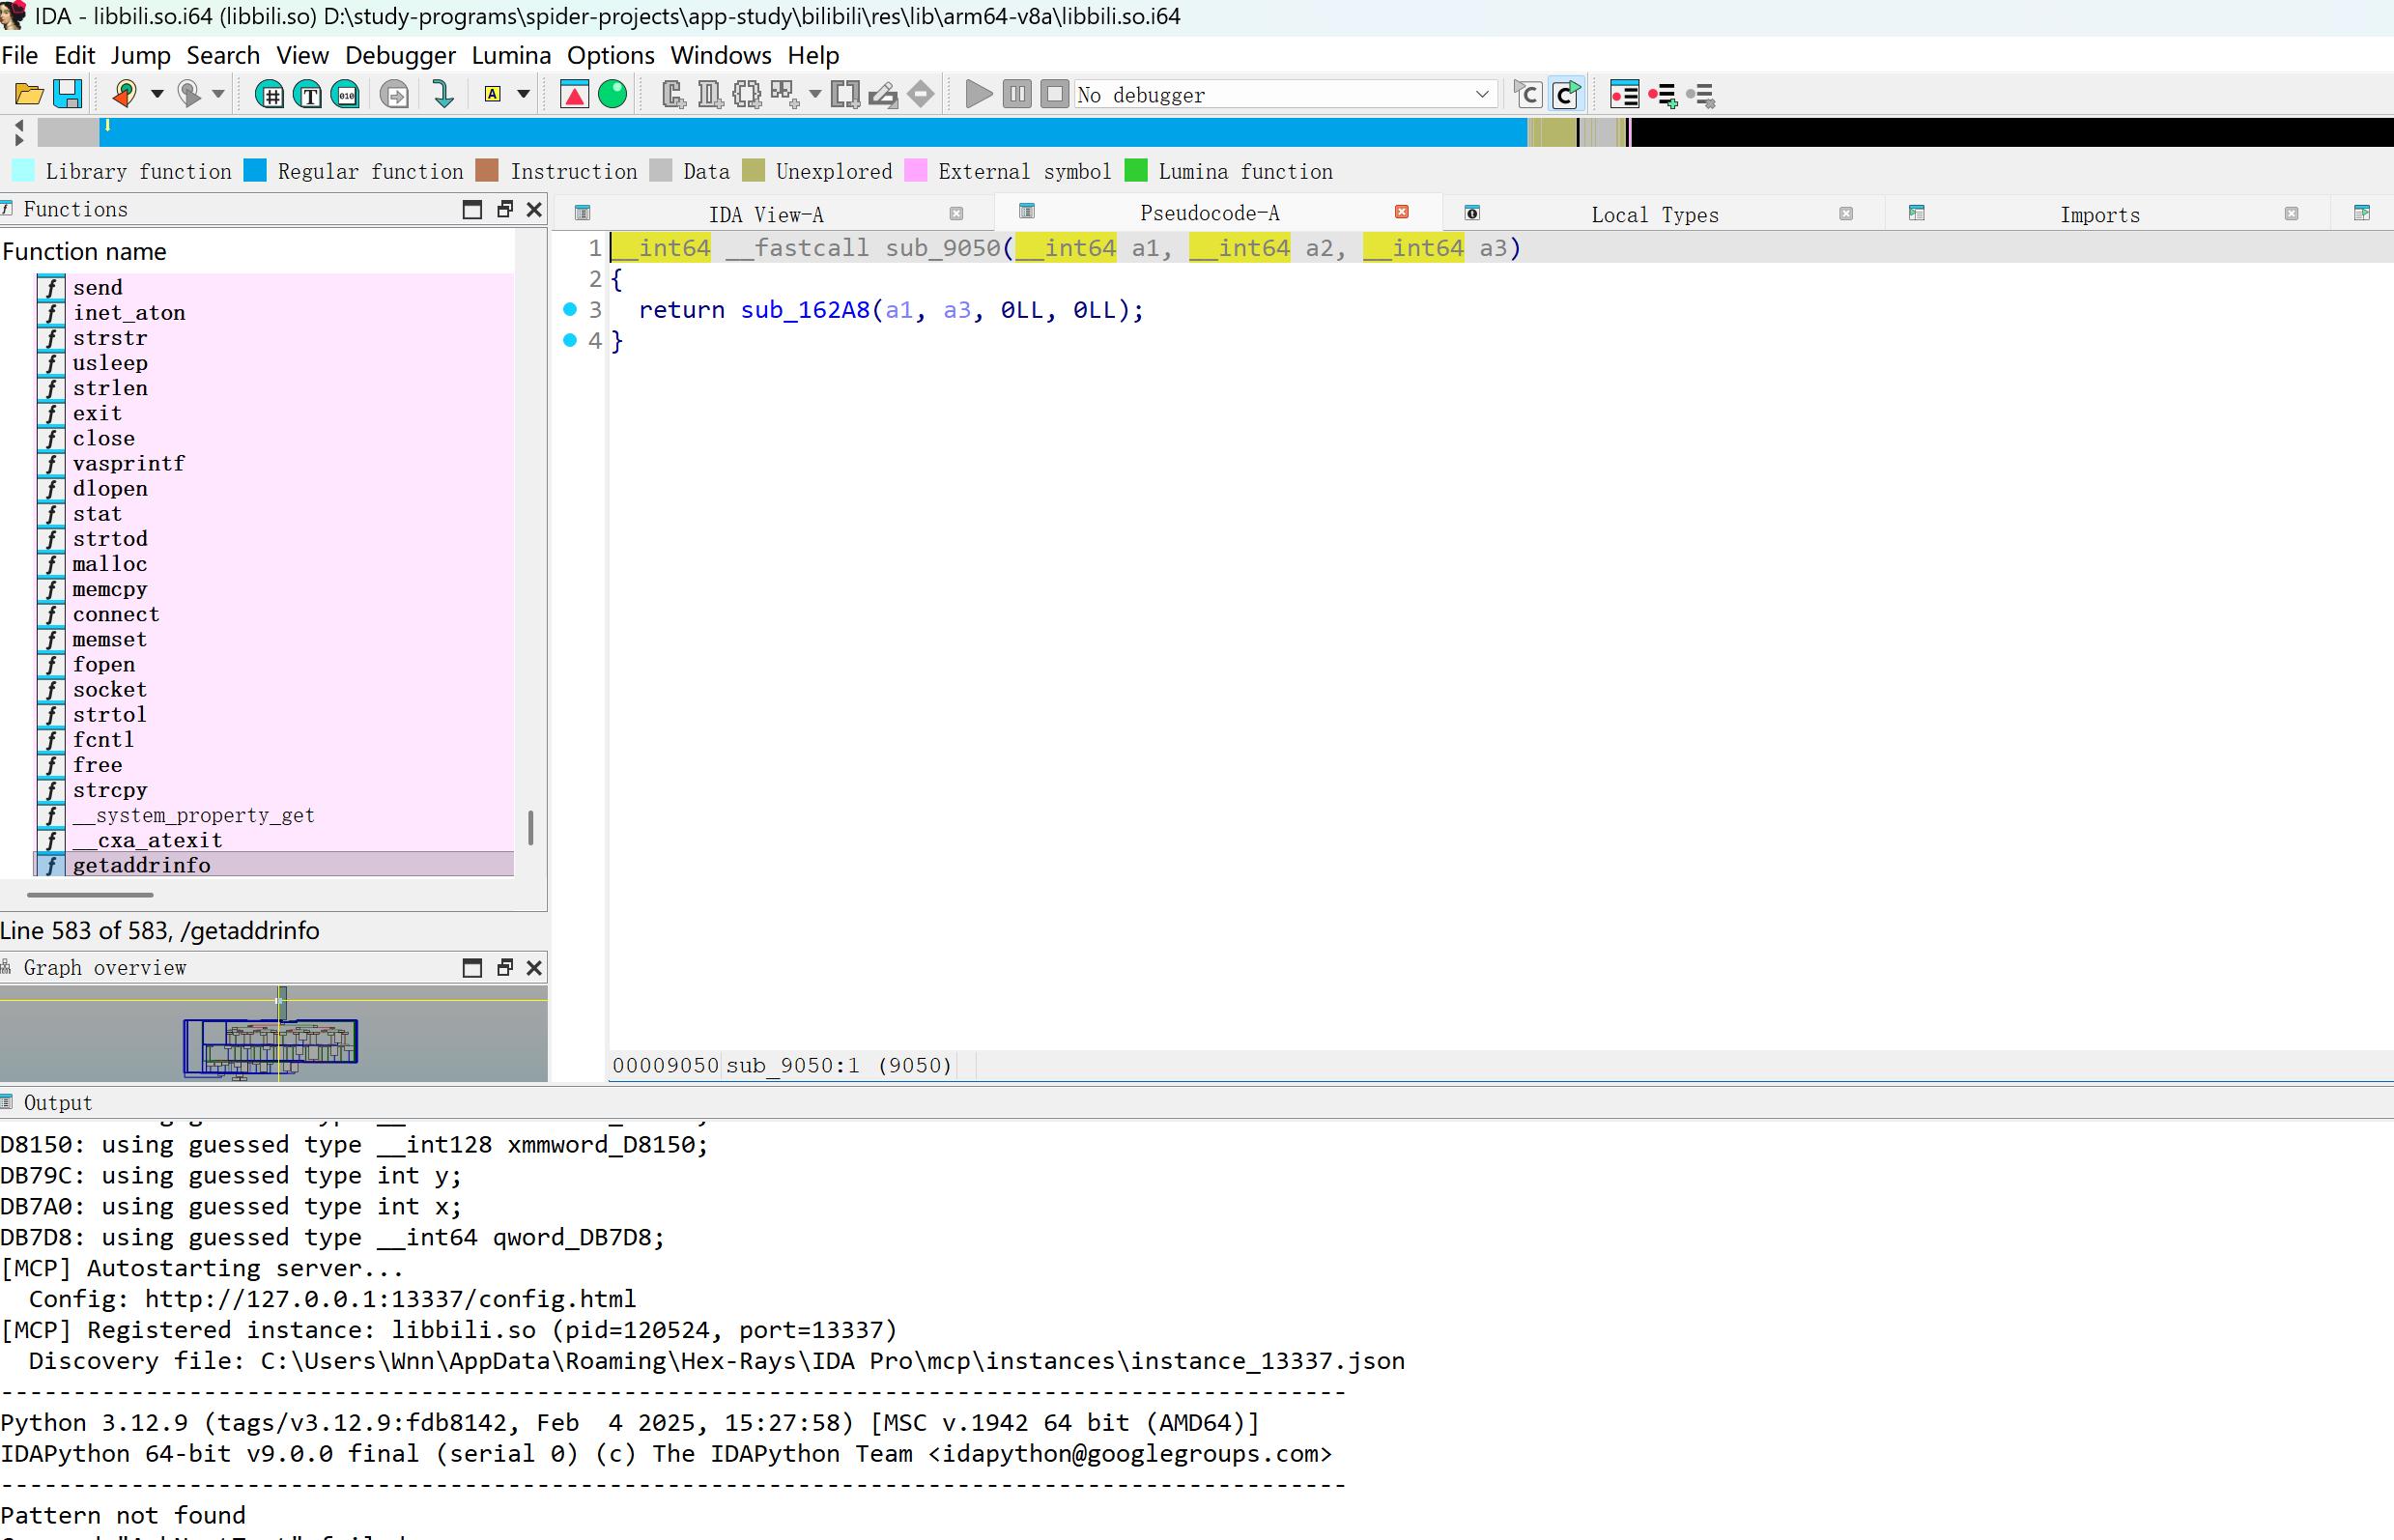Click the grey jump-forward arrow icon
Screen dimensions: 2394x1540
click(188, 94)
